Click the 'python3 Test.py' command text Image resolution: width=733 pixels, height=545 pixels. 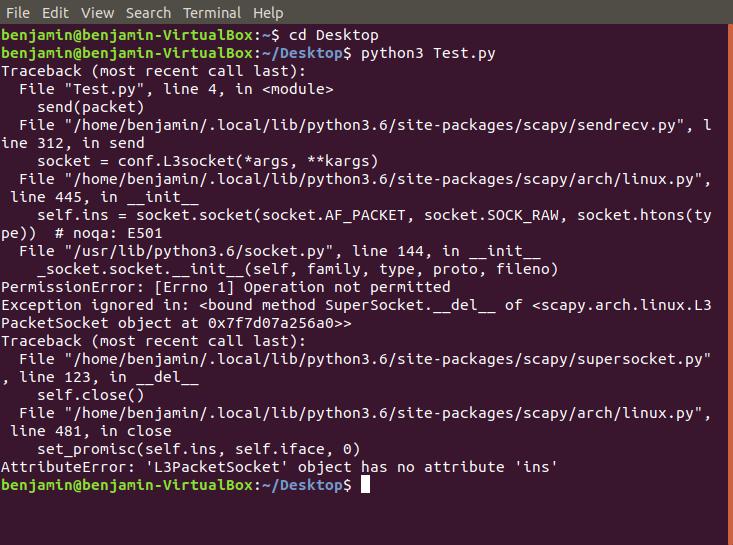click(428, 53)
